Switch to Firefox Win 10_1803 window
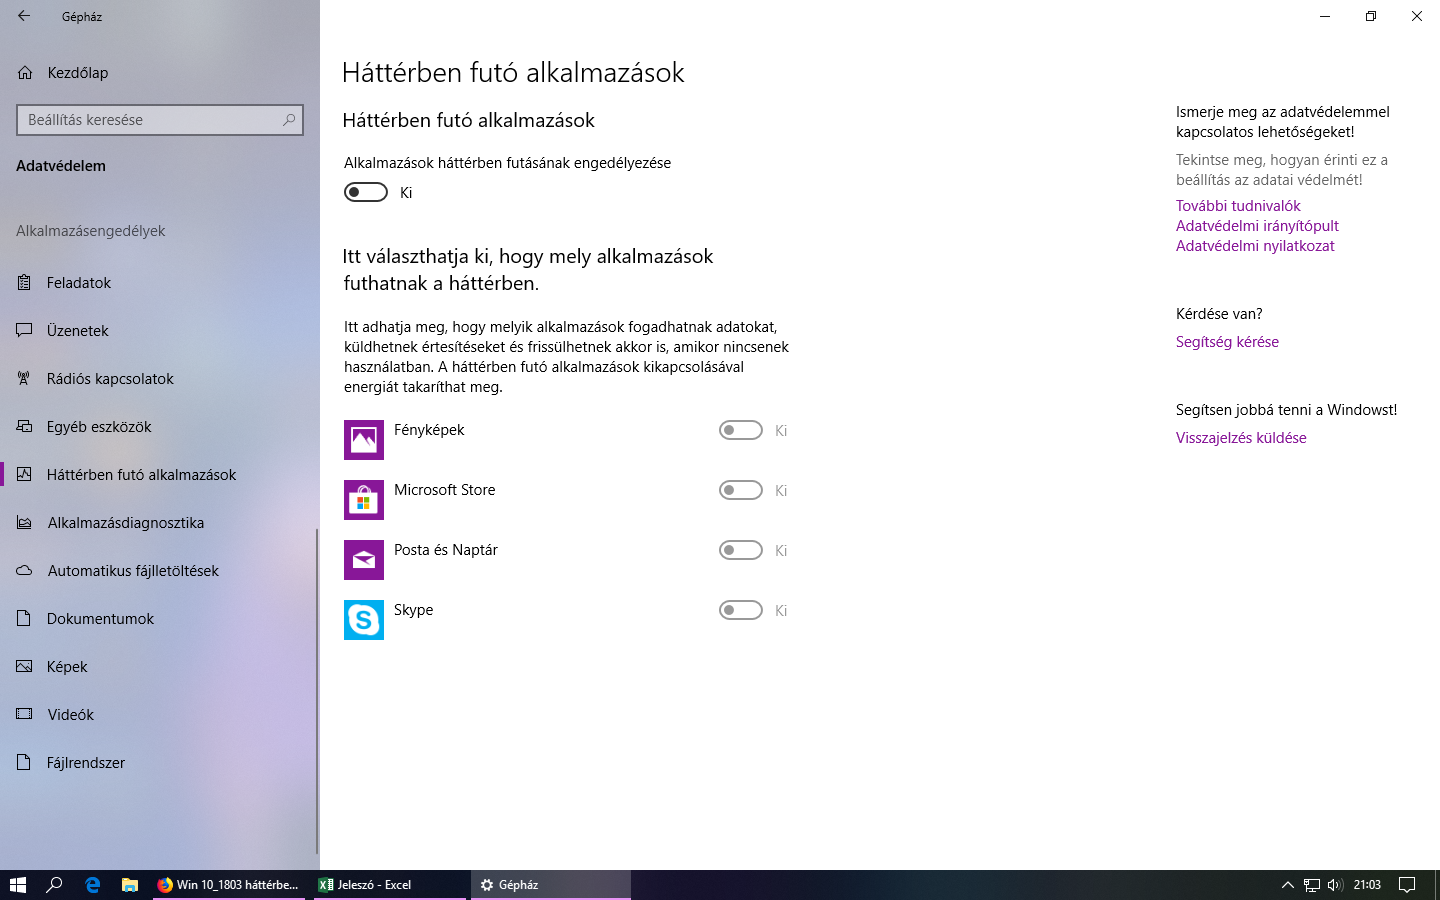 tap(229, 885)
